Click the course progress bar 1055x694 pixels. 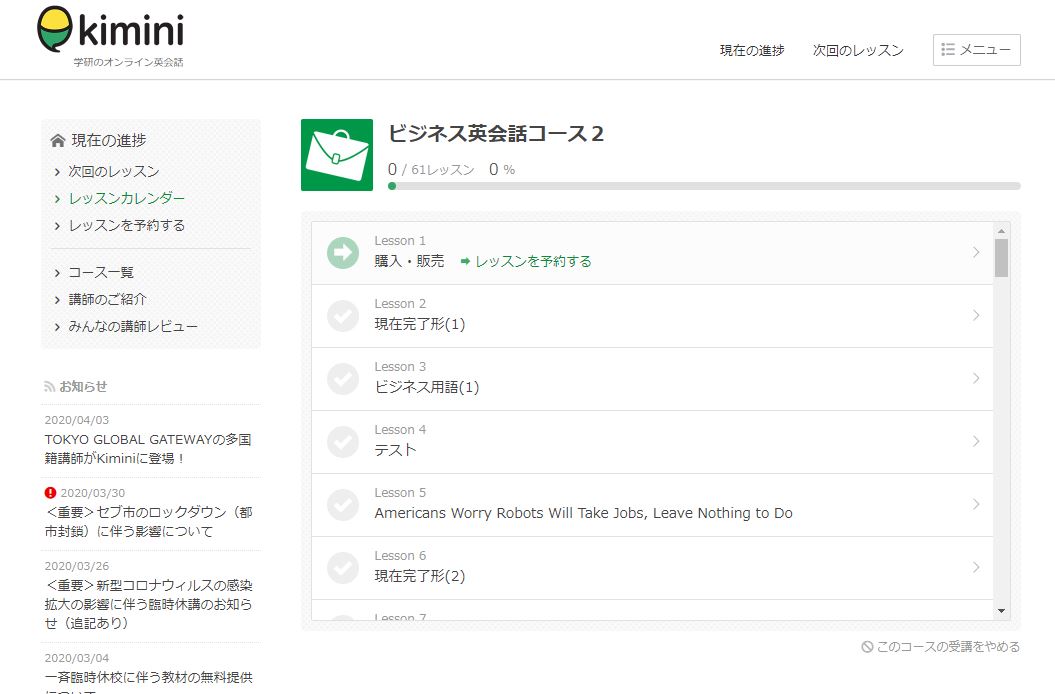pyautogui.click(x=704, y=186)
